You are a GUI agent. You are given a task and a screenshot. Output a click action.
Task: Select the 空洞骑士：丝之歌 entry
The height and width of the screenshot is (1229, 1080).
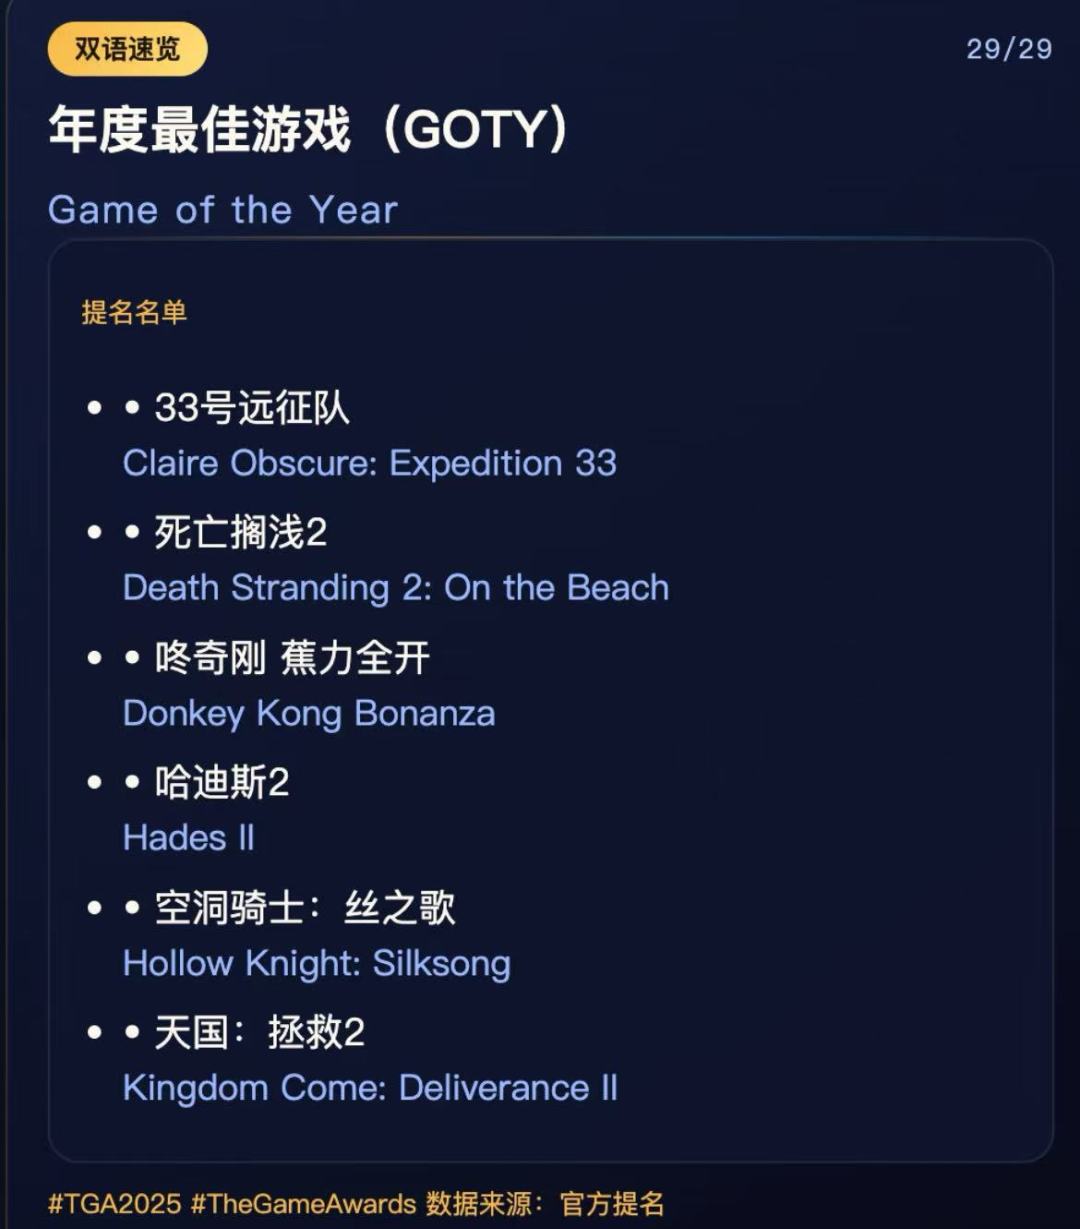click(x=305, y=908)
